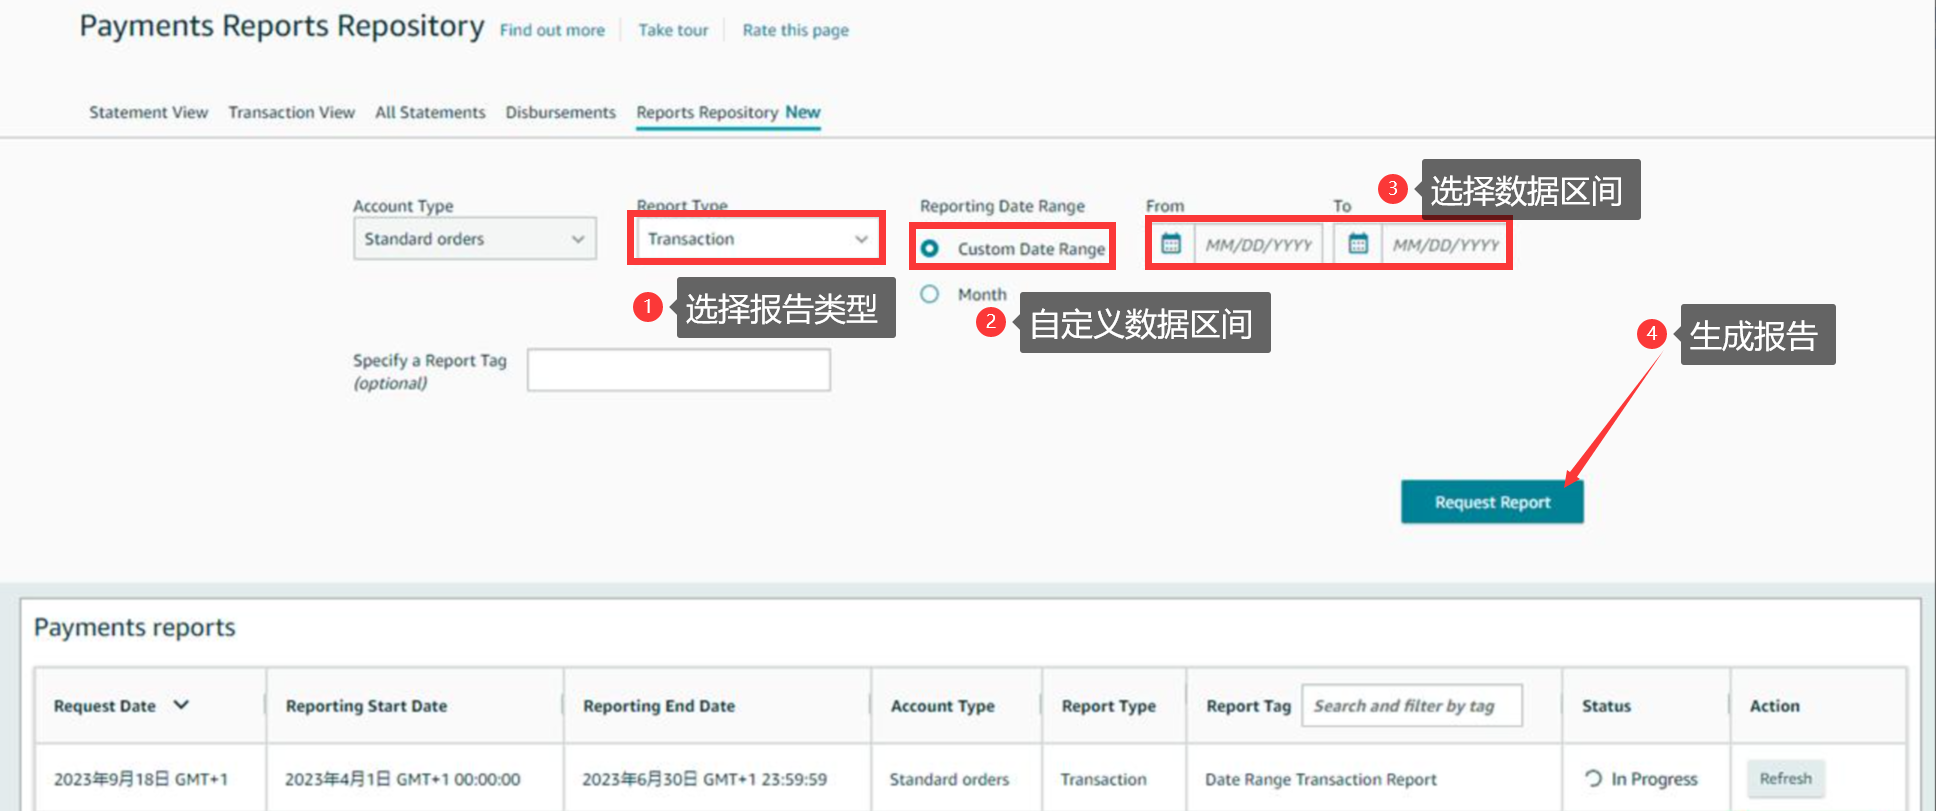Image resolution: width=1936 pixels, height=811 pixels.
Task: Click the Find out more link
Action: [552, 30]
